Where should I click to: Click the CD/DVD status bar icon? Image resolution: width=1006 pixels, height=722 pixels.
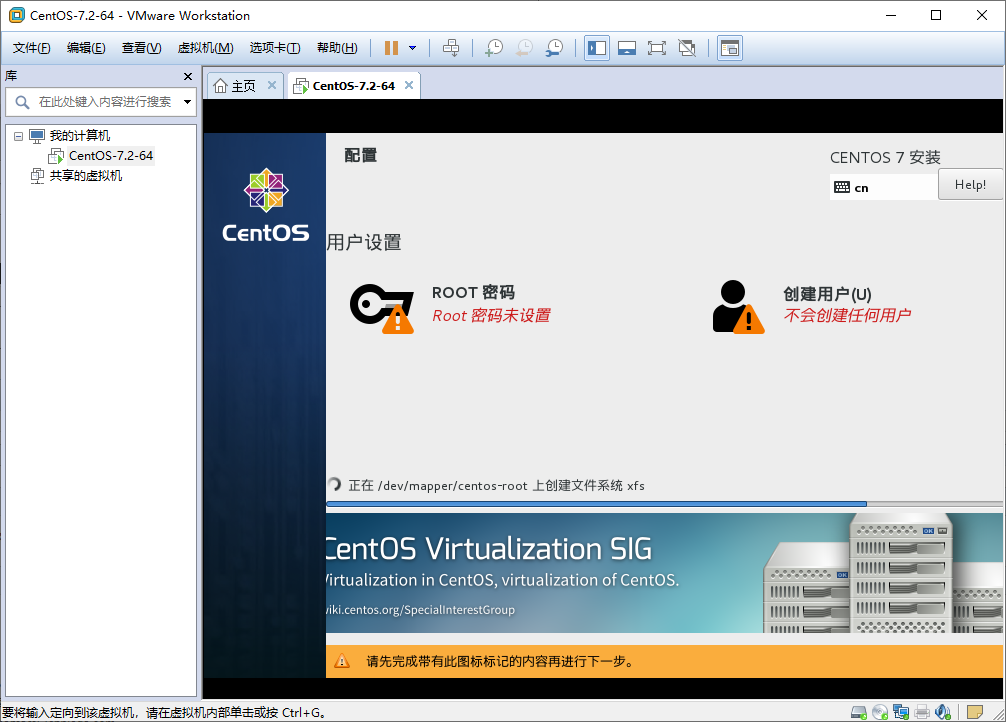(880, 712)
